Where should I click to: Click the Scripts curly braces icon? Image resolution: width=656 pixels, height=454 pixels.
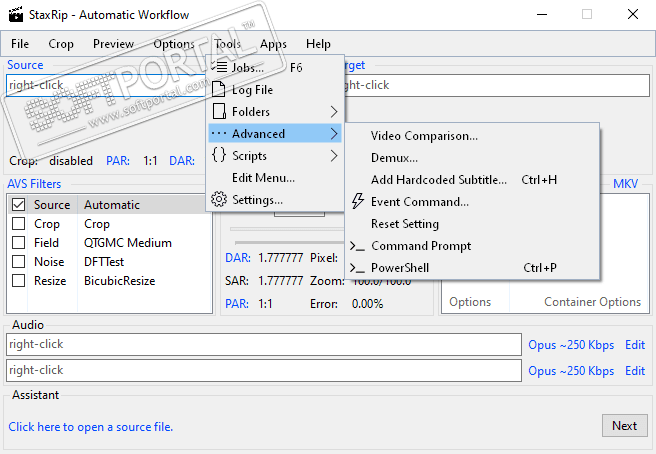(x=219, y=155)
